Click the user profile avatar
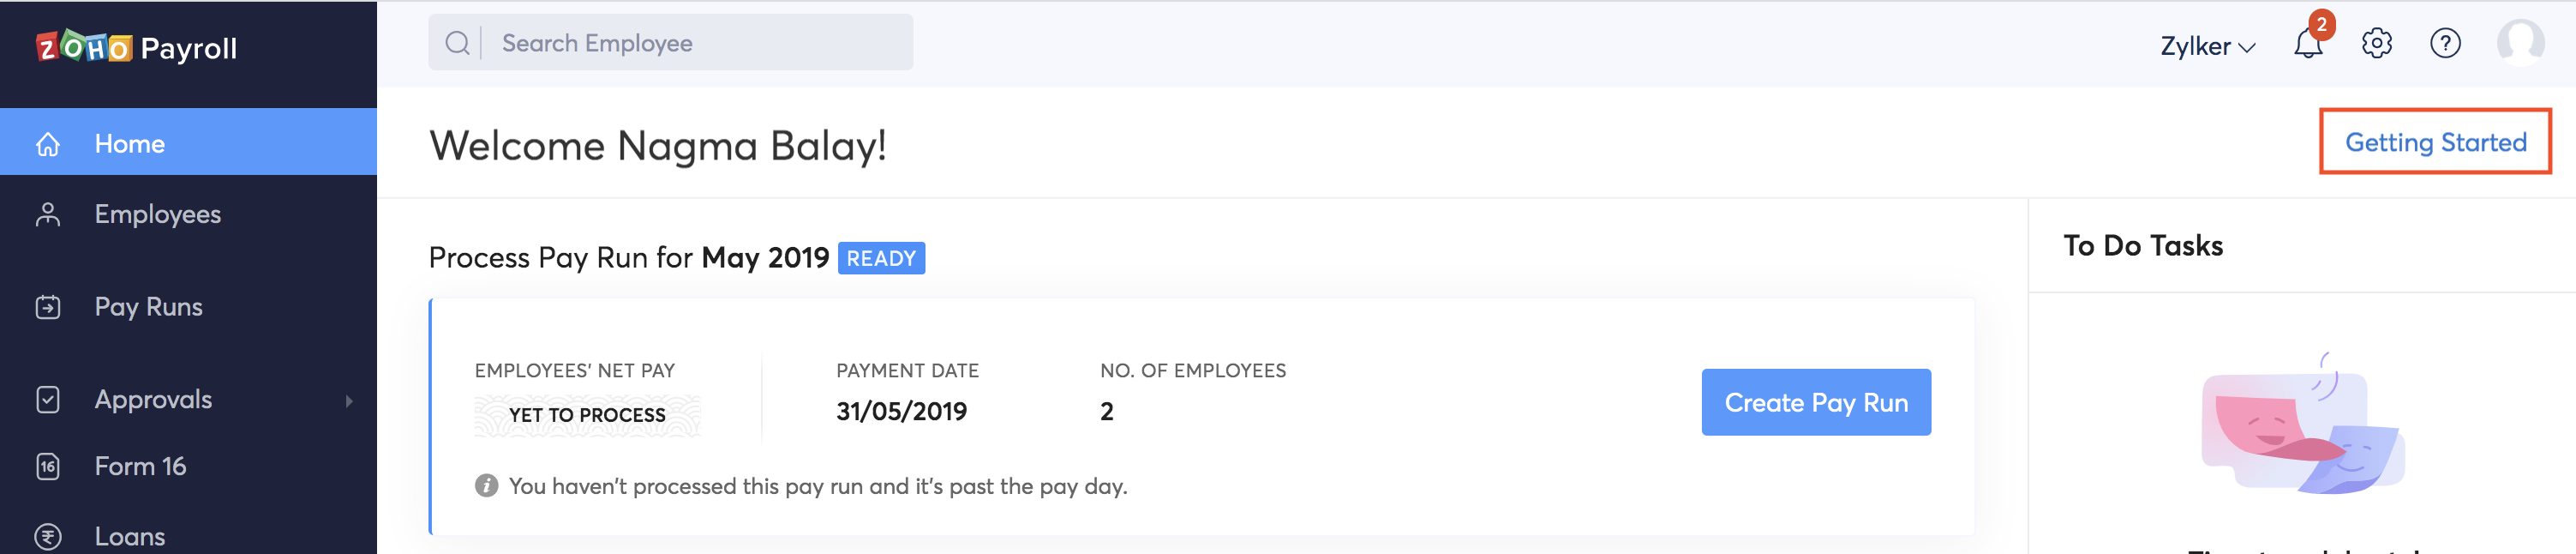The width and height of the screenshot is (2576, 554). coord(2520,43)
